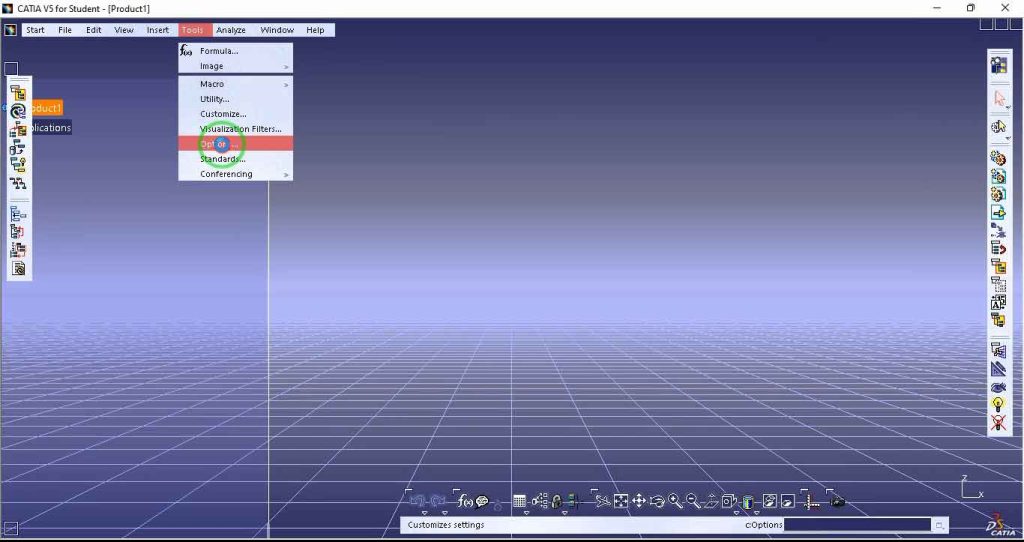The image size is (1024, 542).
Task: Open the Analyze menu
Action: click(x=230, y=30)
